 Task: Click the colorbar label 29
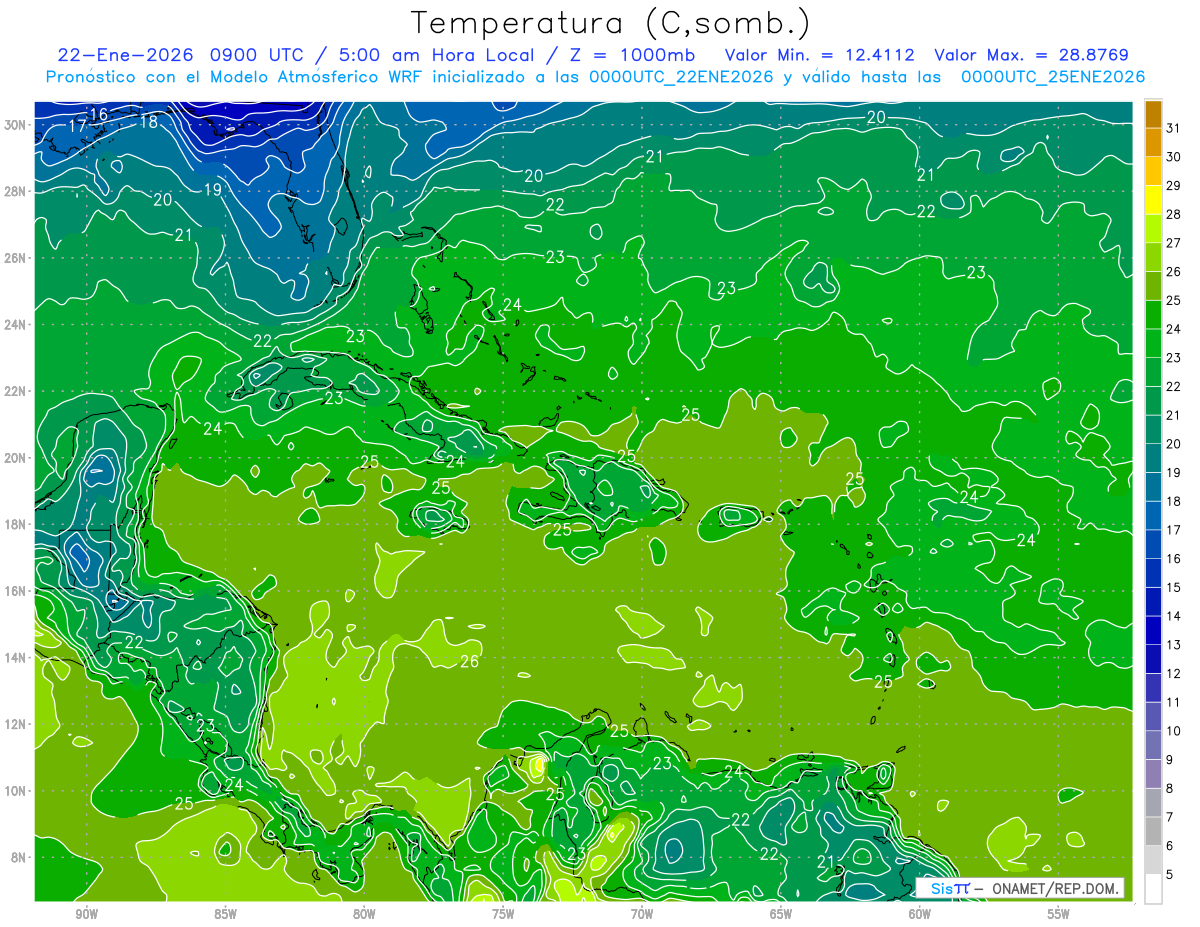(1174, 186)
